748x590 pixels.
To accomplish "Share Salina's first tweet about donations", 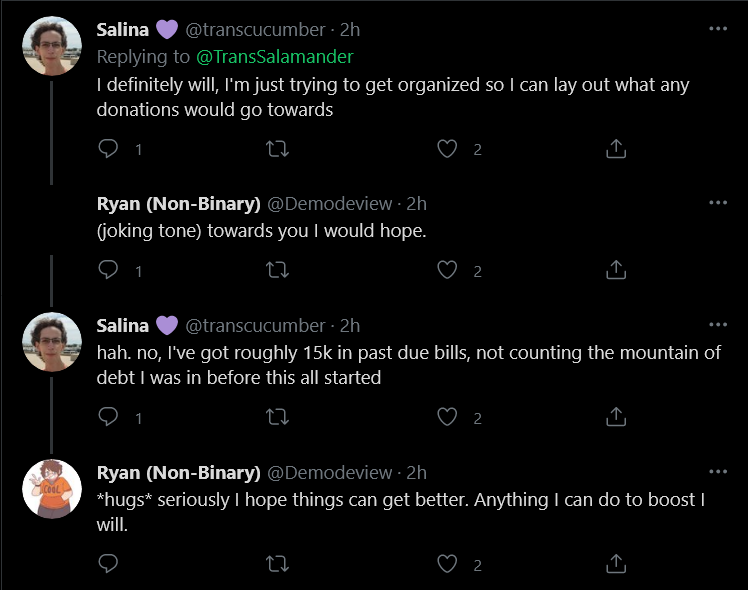I will pyautogui.click(x=616, y=149).
